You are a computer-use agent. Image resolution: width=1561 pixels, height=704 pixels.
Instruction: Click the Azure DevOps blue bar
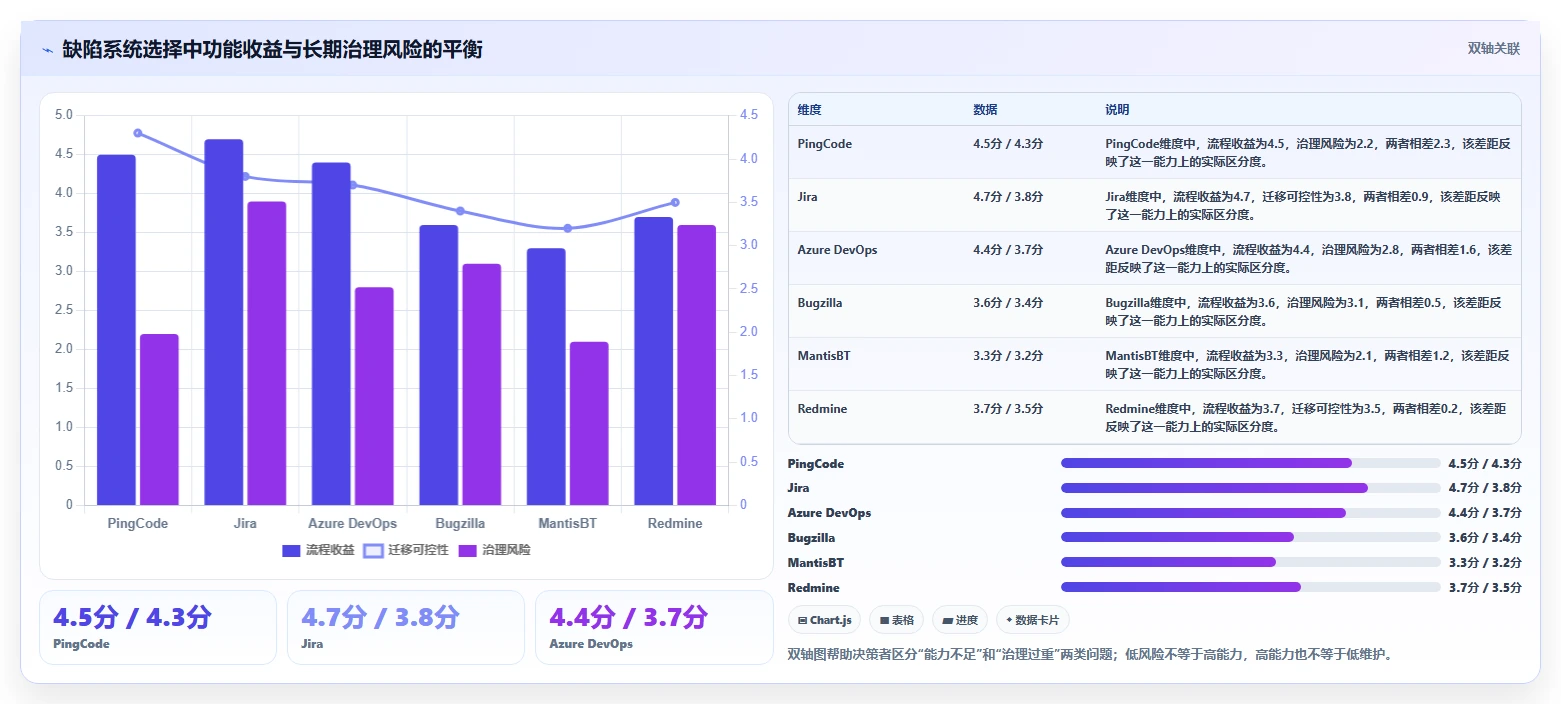(x=331, y=334)
